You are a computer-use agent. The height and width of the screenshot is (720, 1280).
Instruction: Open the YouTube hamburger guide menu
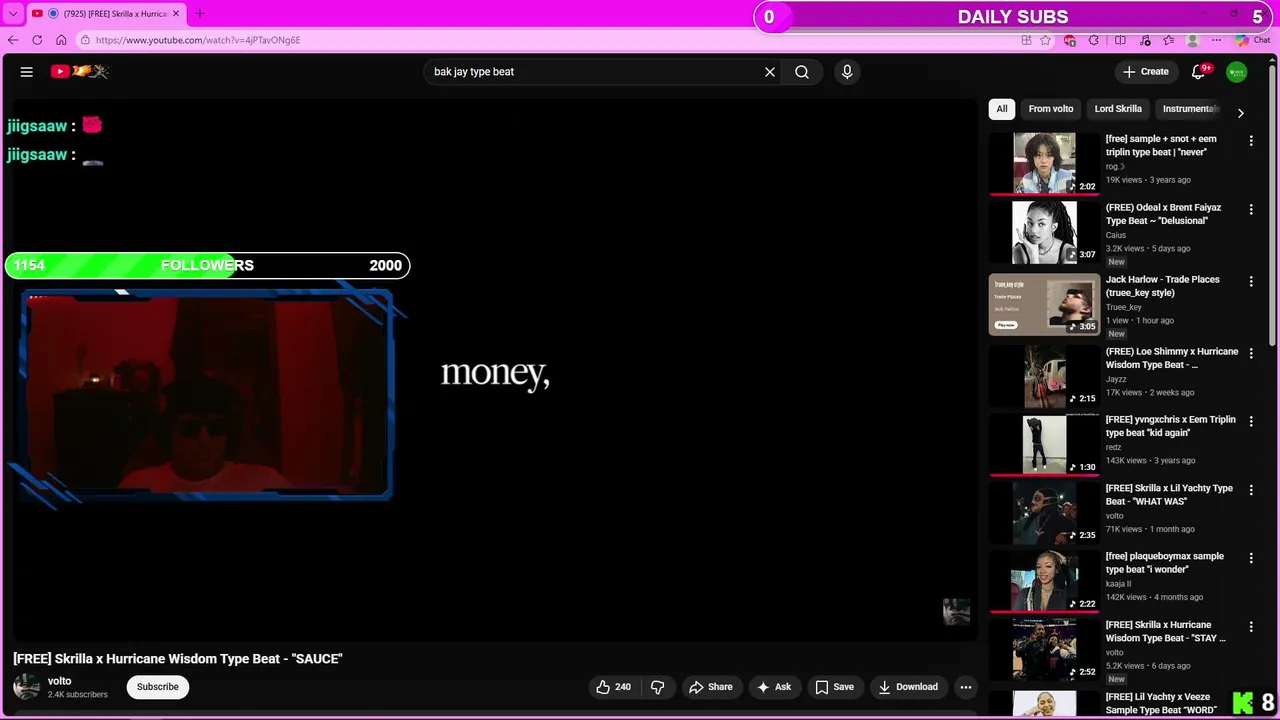27,71
